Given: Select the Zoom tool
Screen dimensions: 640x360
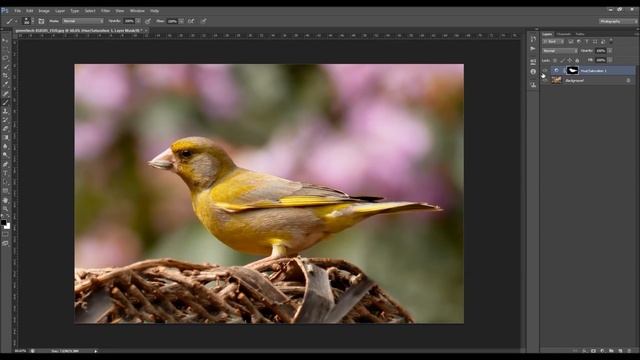Looking at the screenshot, I should coord(5,209).
